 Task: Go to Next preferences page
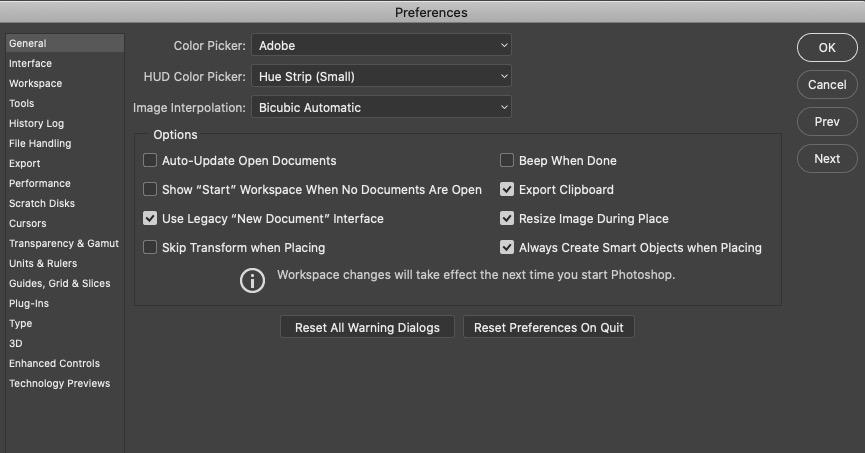pyautogui.click(x=827, y=158)
